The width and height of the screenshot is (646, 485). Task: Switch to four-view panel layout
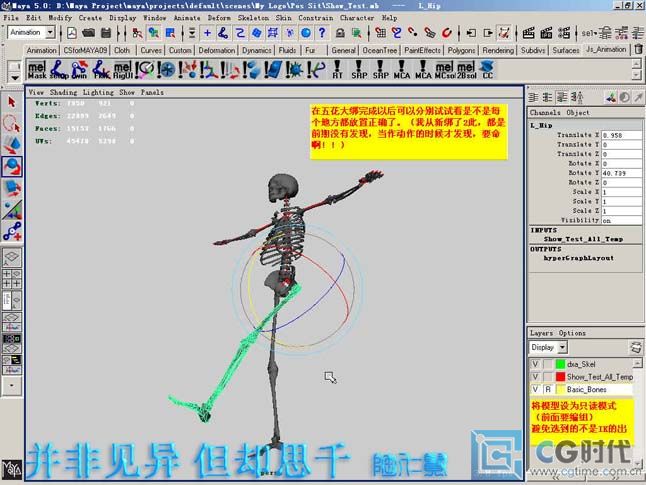pos(12,279)
